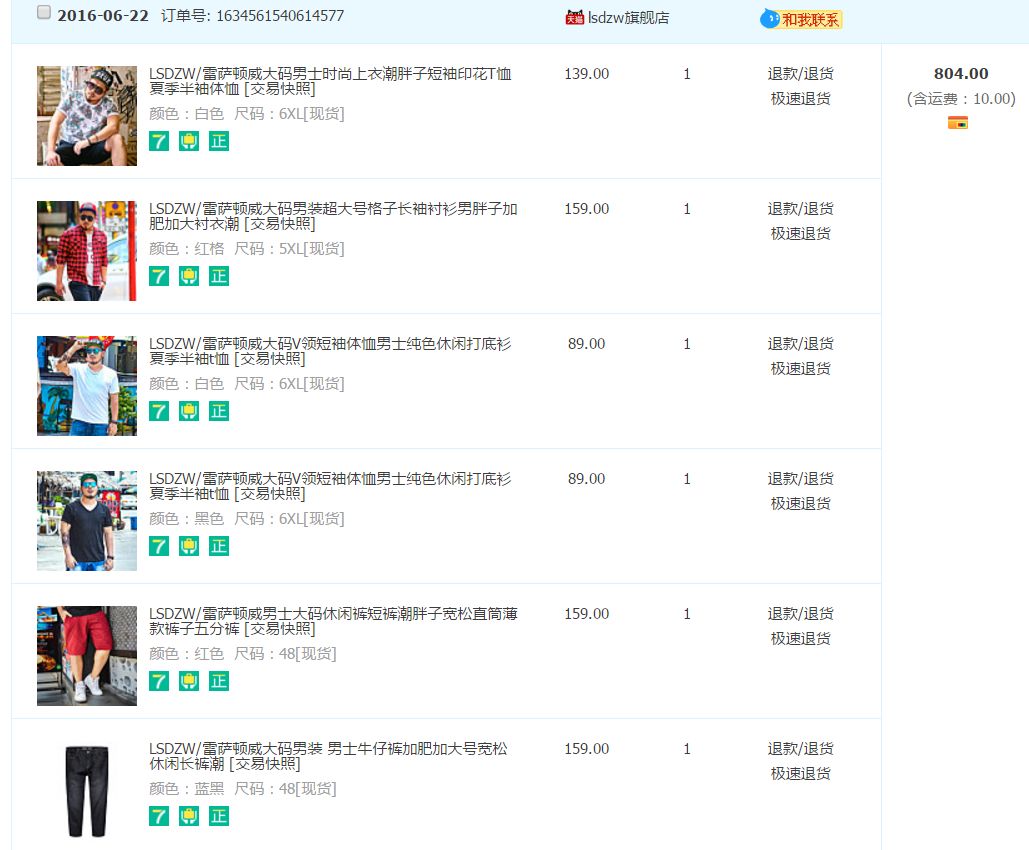
Task: Request 退款/退货 for the red shorts
Action: click(800, 614)
